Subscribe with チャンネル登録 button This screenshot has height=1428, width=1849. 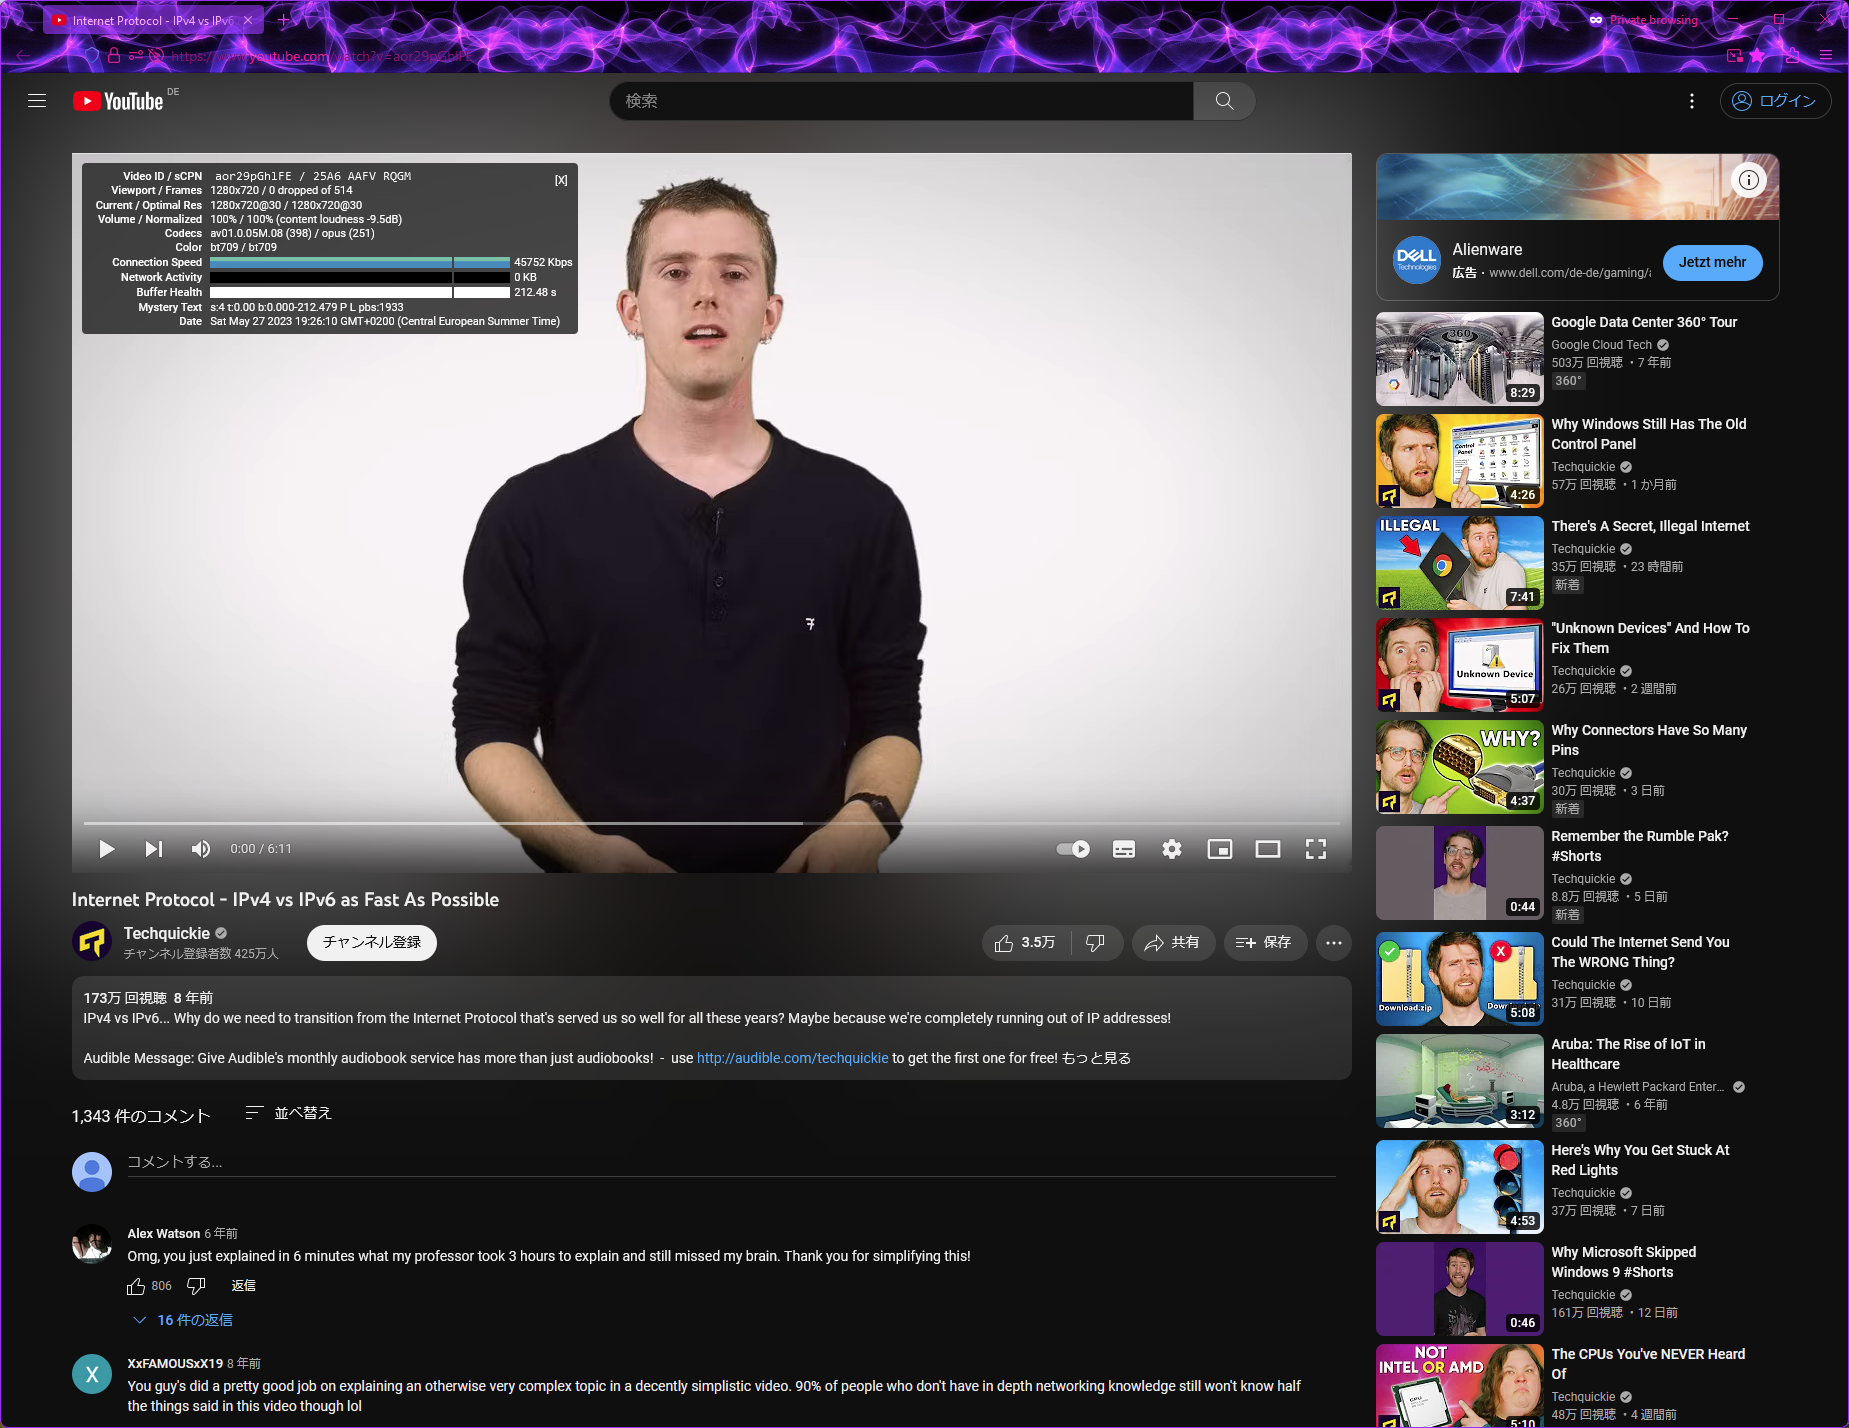point(372,943)
